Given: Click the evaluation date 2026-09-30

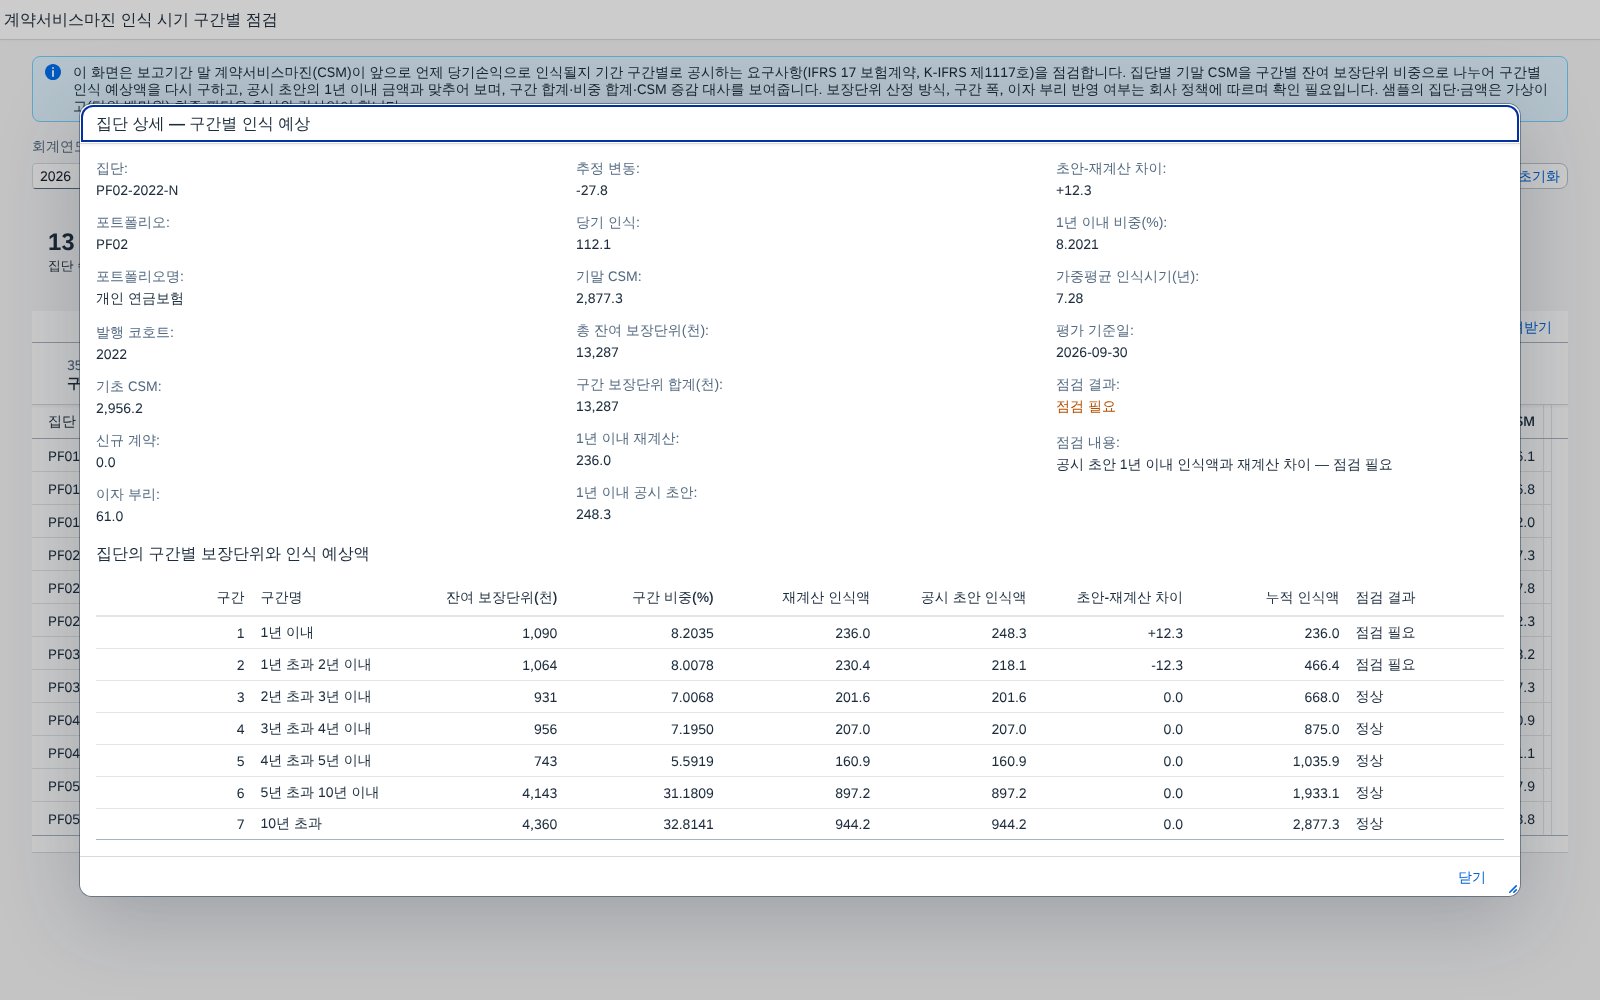Looking at the screenshot, I should click(x=1091, y=352).
